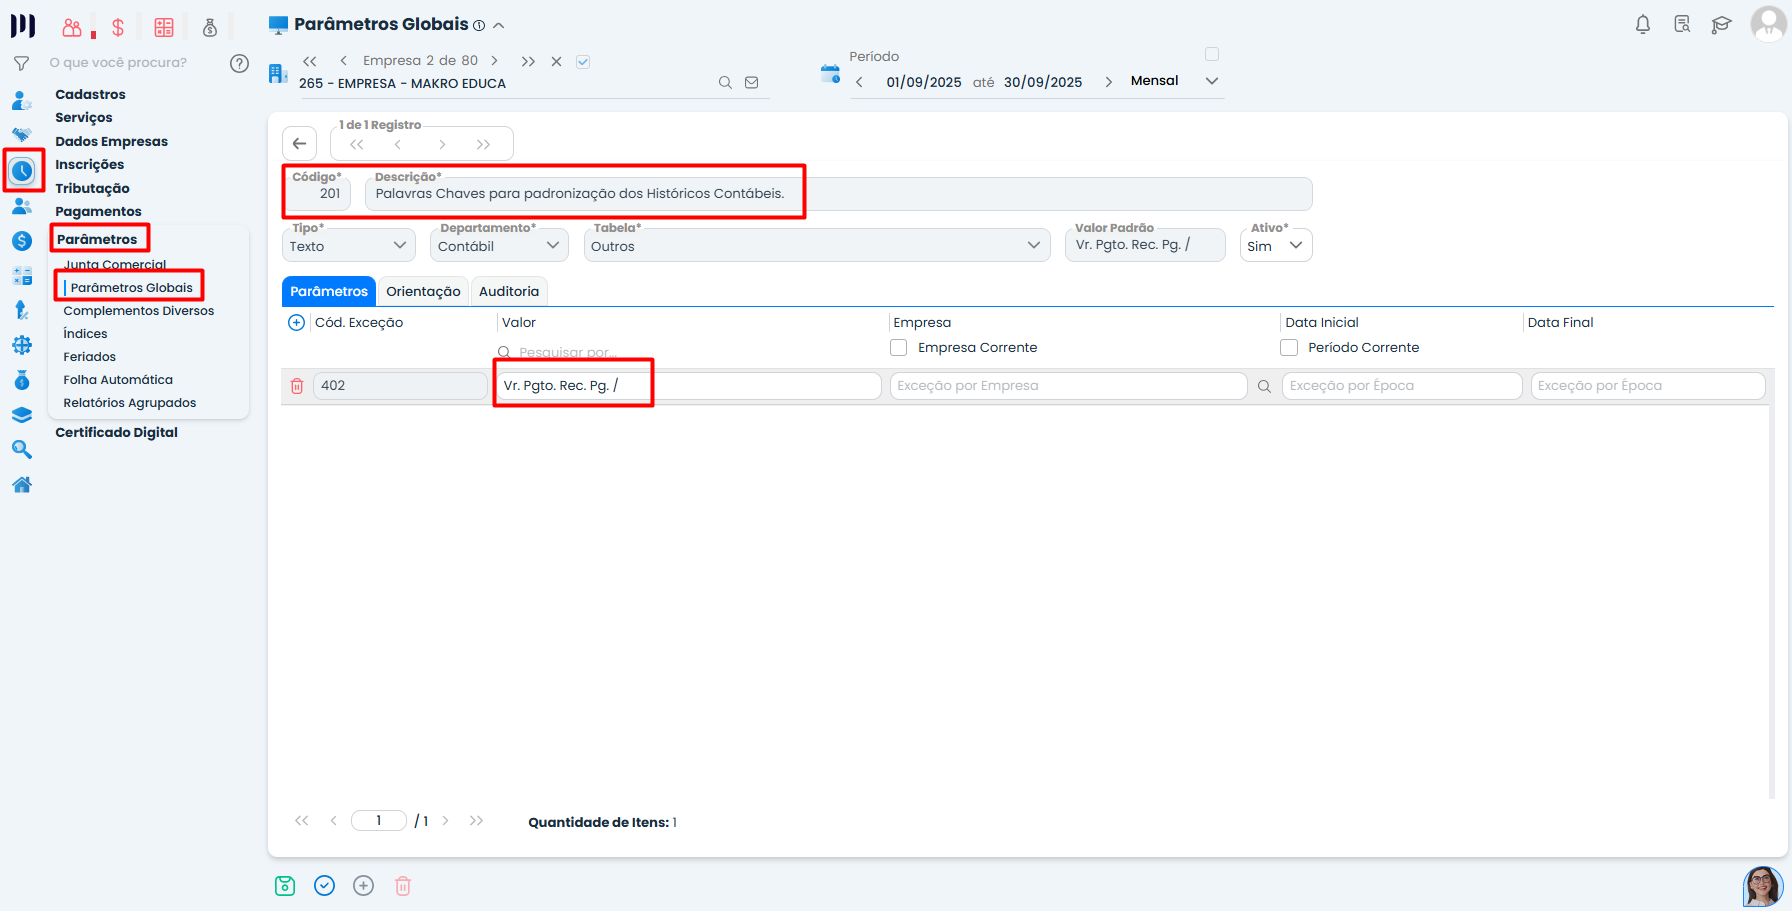Open Complementos Diversos in the sidebar

pos(139,311)
